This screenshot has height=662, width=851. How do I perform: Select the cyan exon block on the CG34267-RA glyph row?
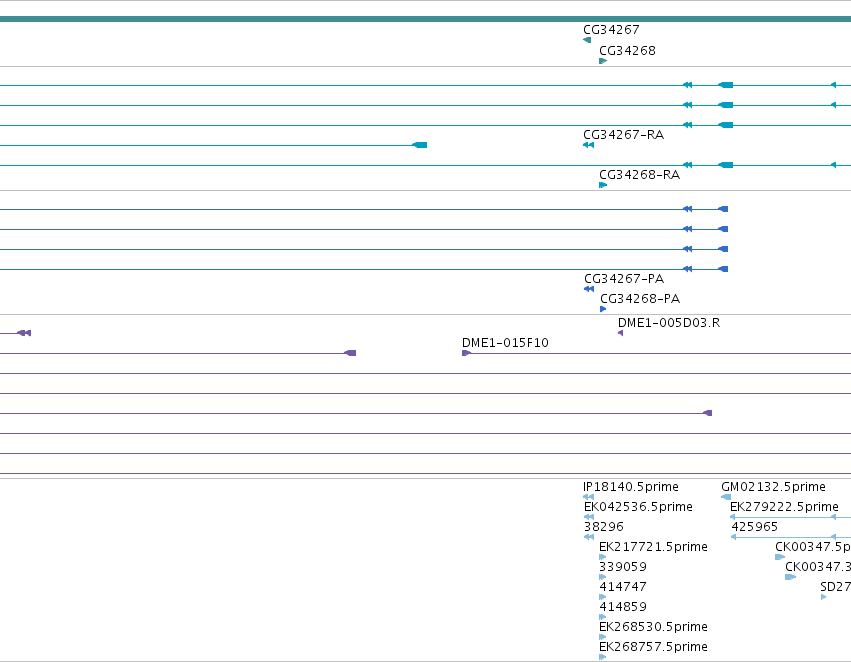pos(420,145)
